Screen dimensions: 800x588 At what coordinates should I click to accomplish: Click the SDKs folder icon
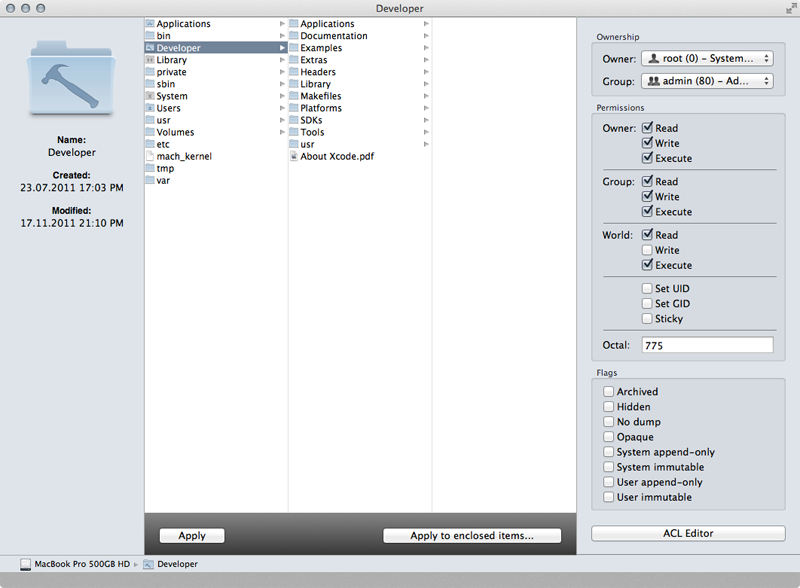[294, 120]
